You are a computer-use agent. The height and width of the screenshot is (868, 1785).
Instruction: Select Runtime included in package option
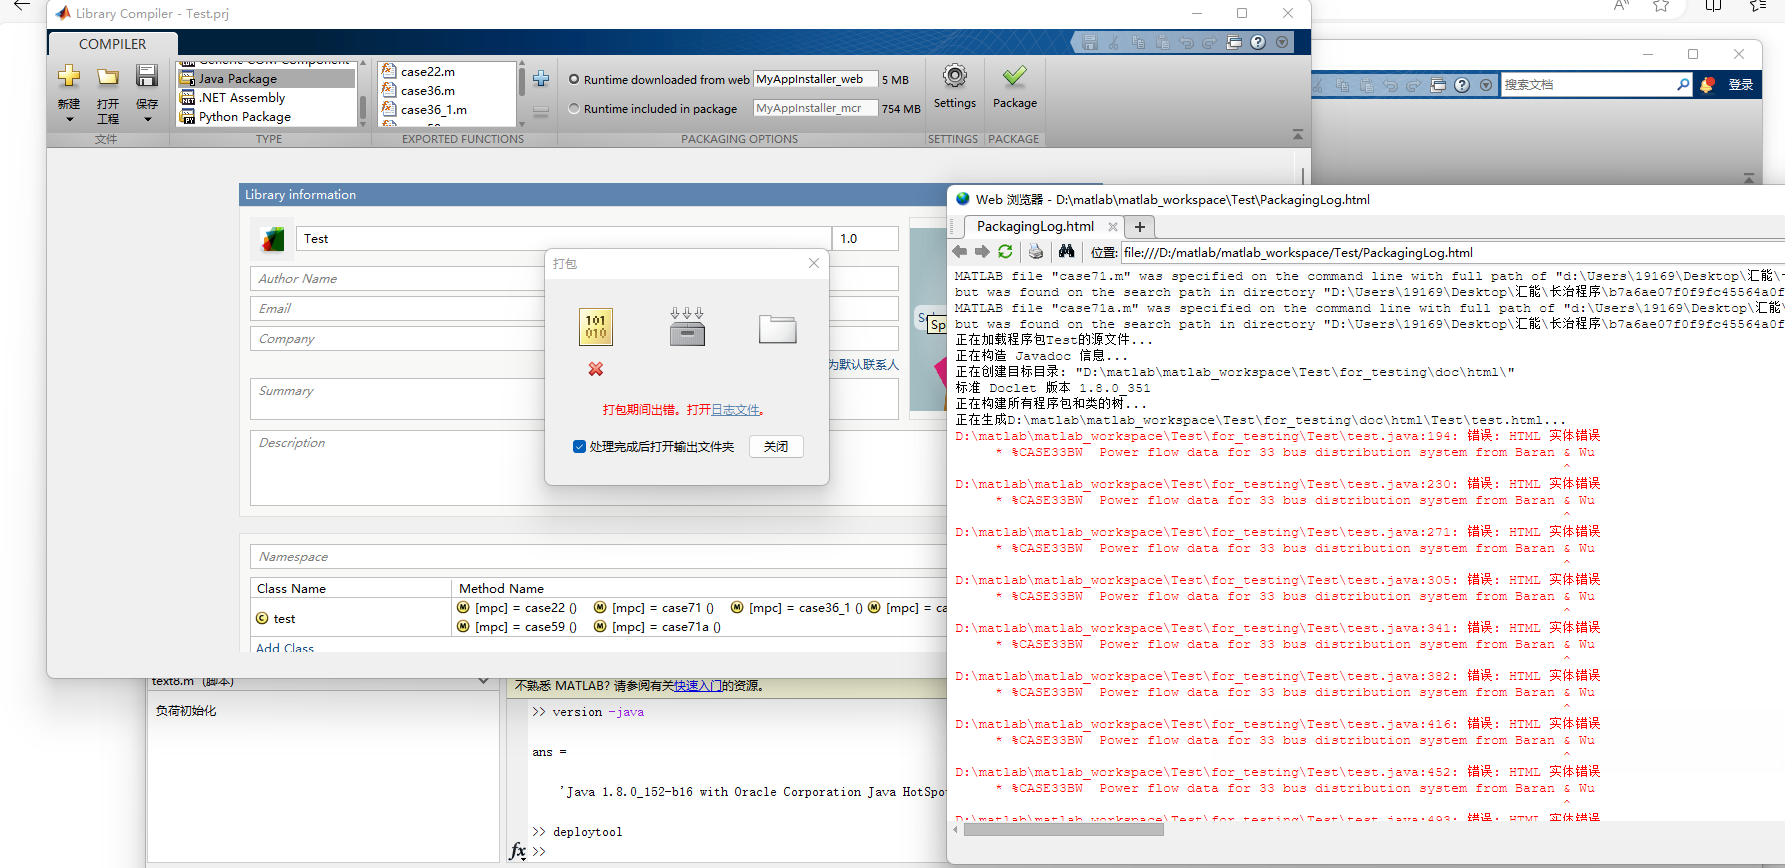pos(574,108)
